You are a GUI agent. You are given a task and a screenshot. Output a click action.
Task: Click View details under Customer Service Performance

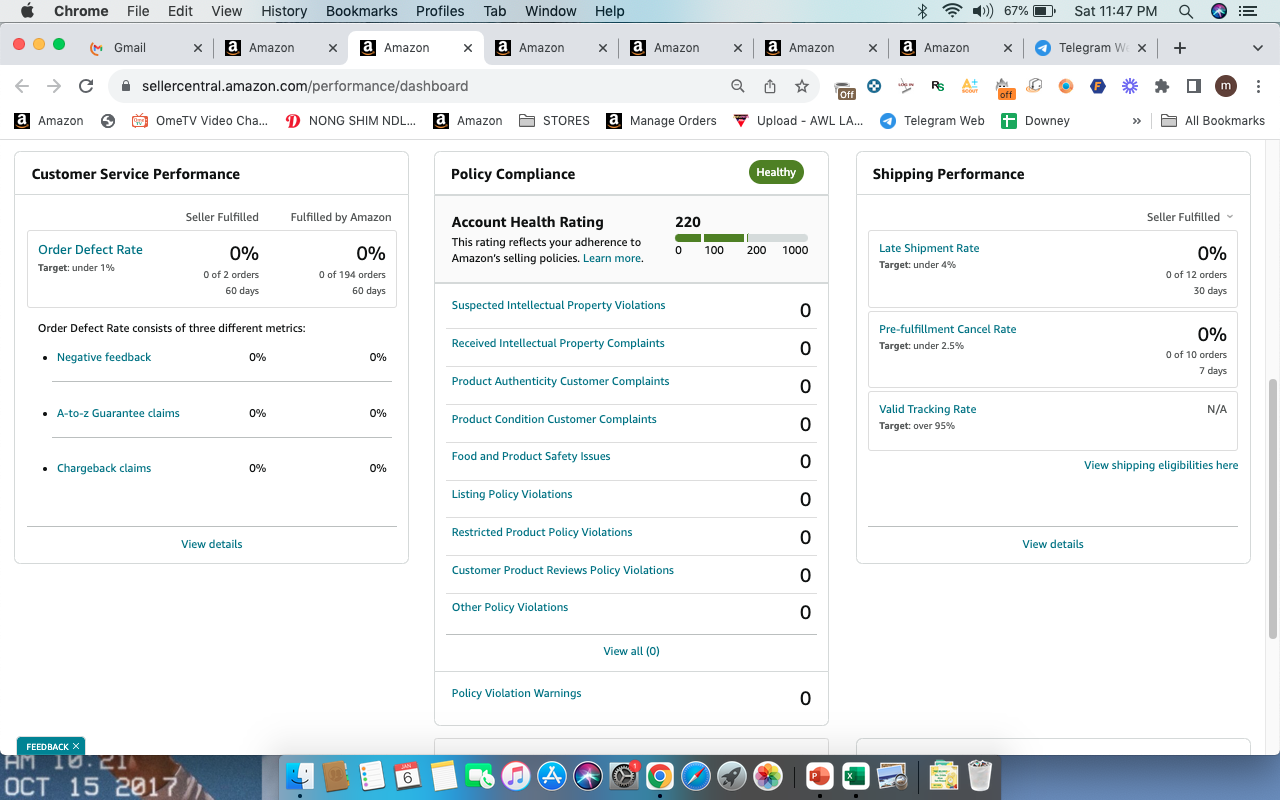[211, 544]
